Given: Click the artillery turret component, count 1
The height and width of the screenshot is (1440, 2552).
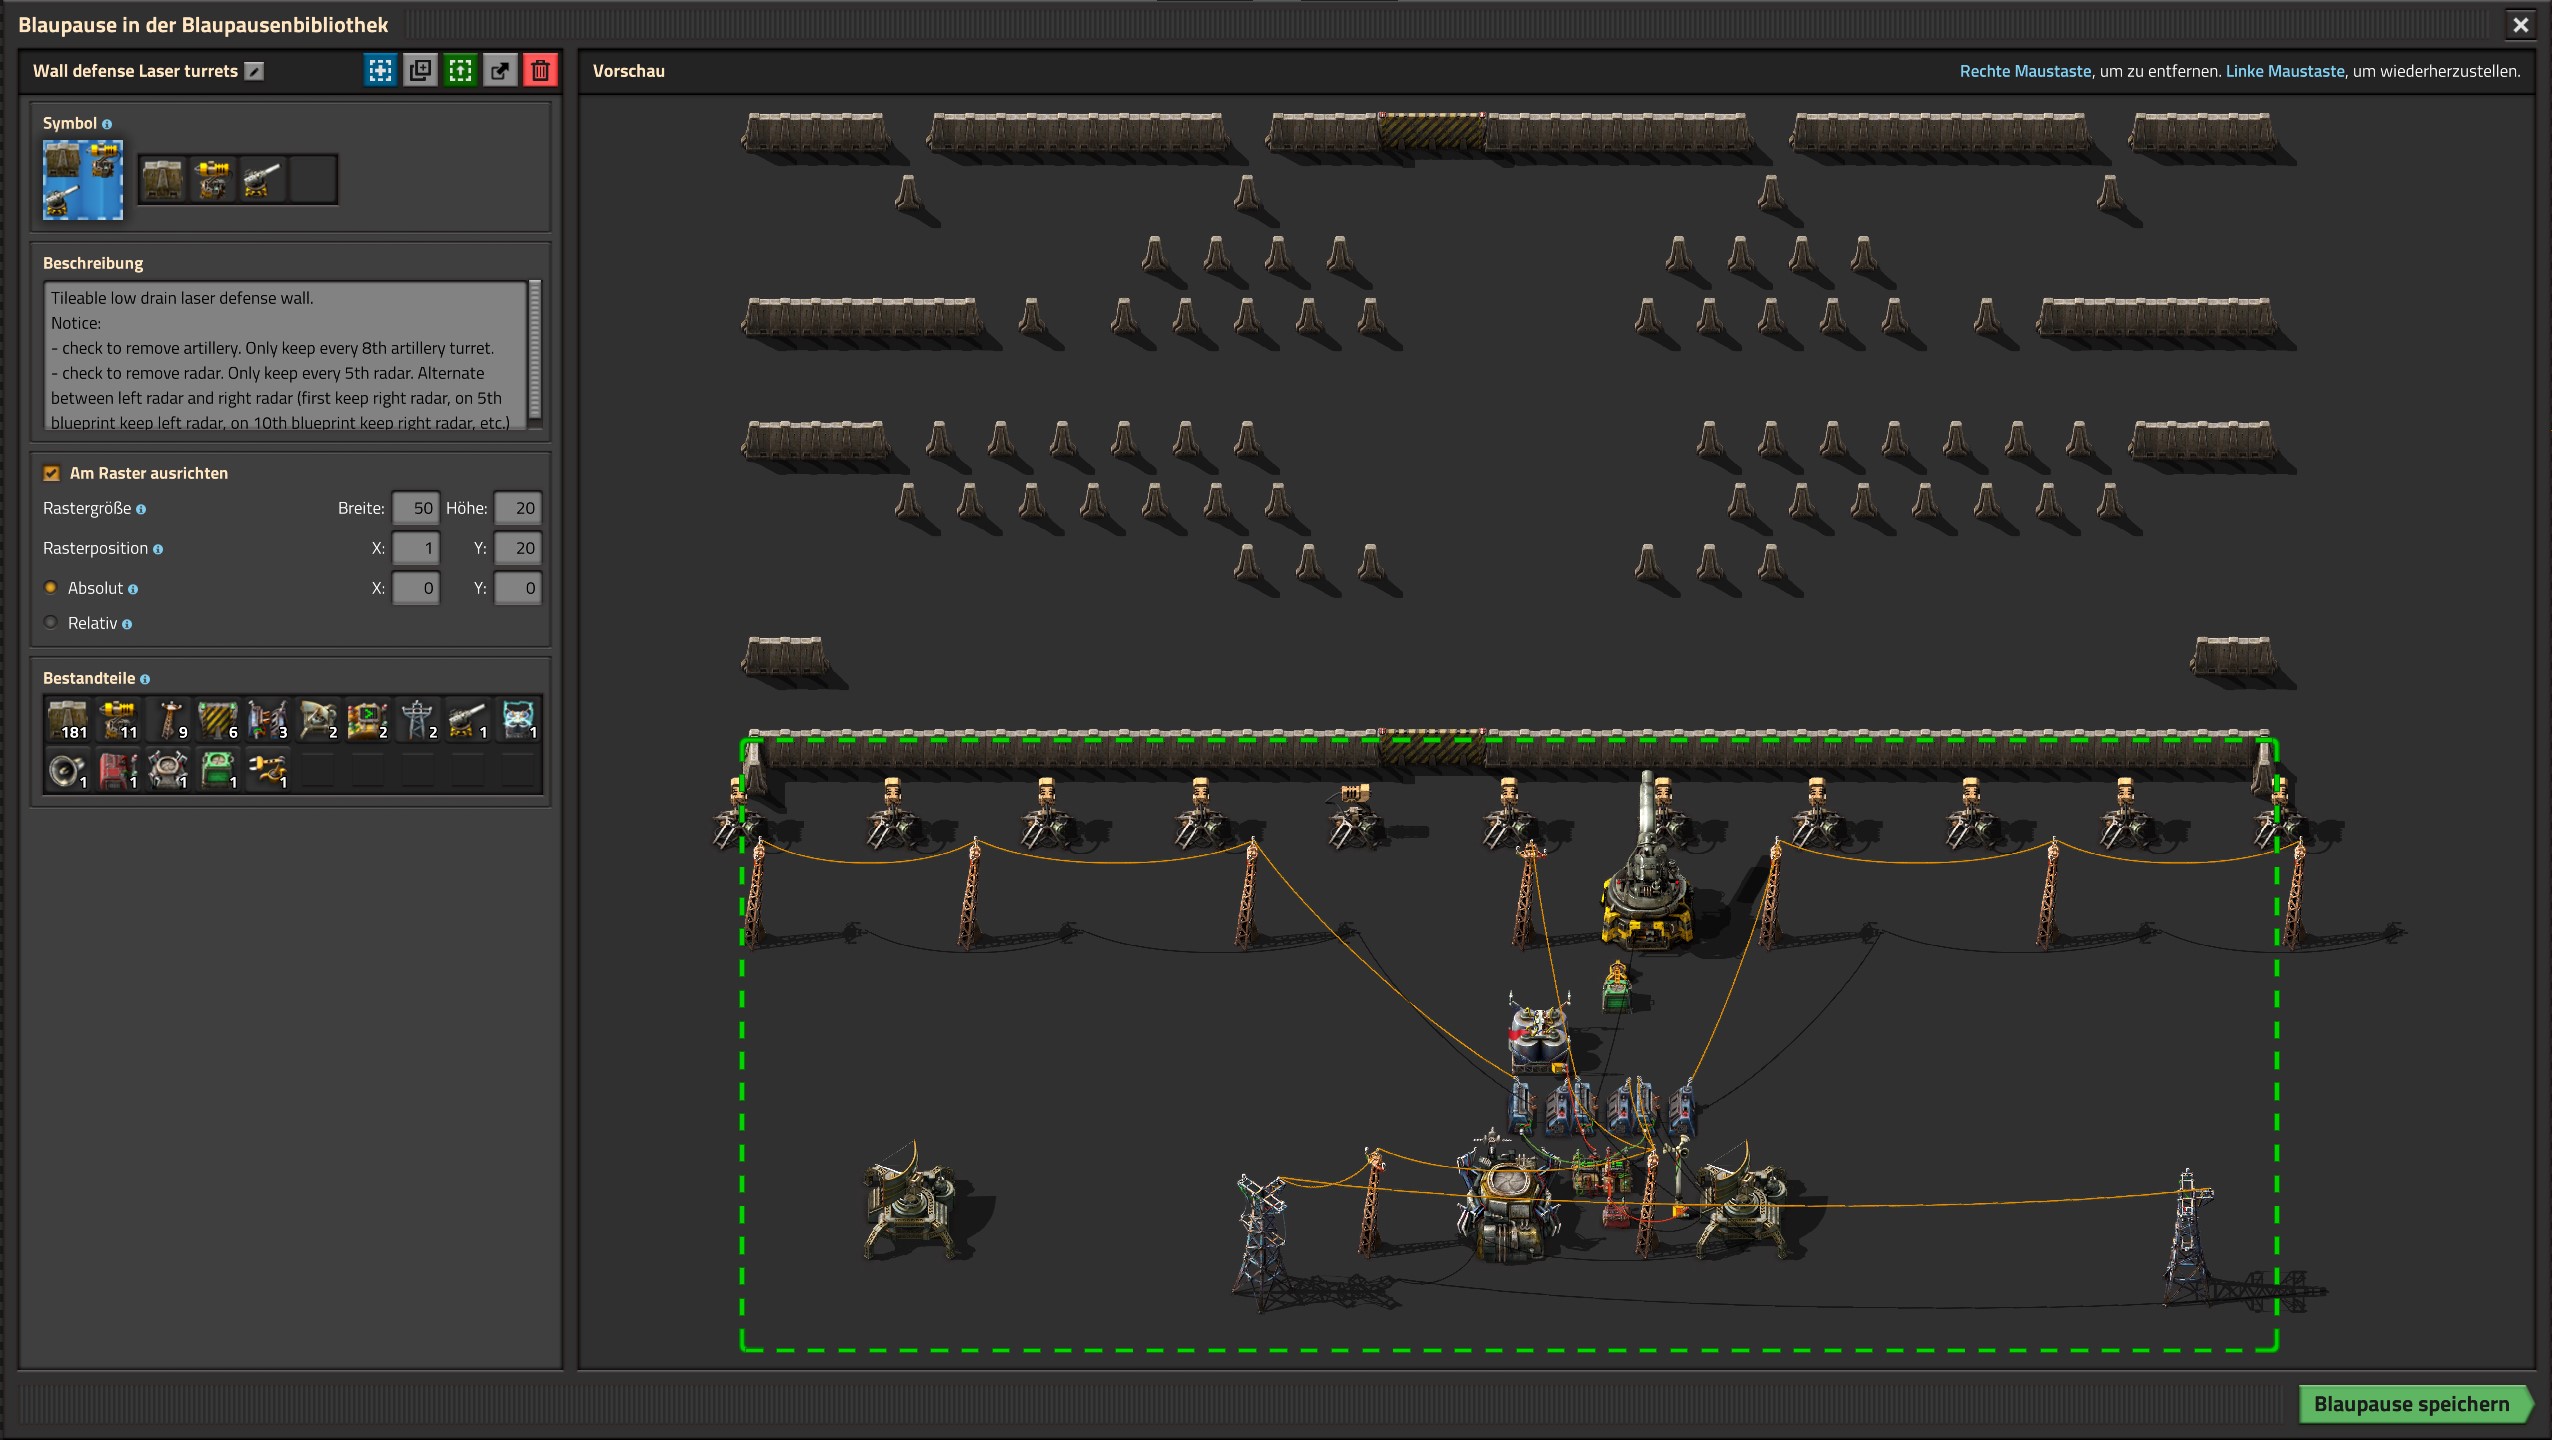Looking at the screenshot, I should pos(468,720).
